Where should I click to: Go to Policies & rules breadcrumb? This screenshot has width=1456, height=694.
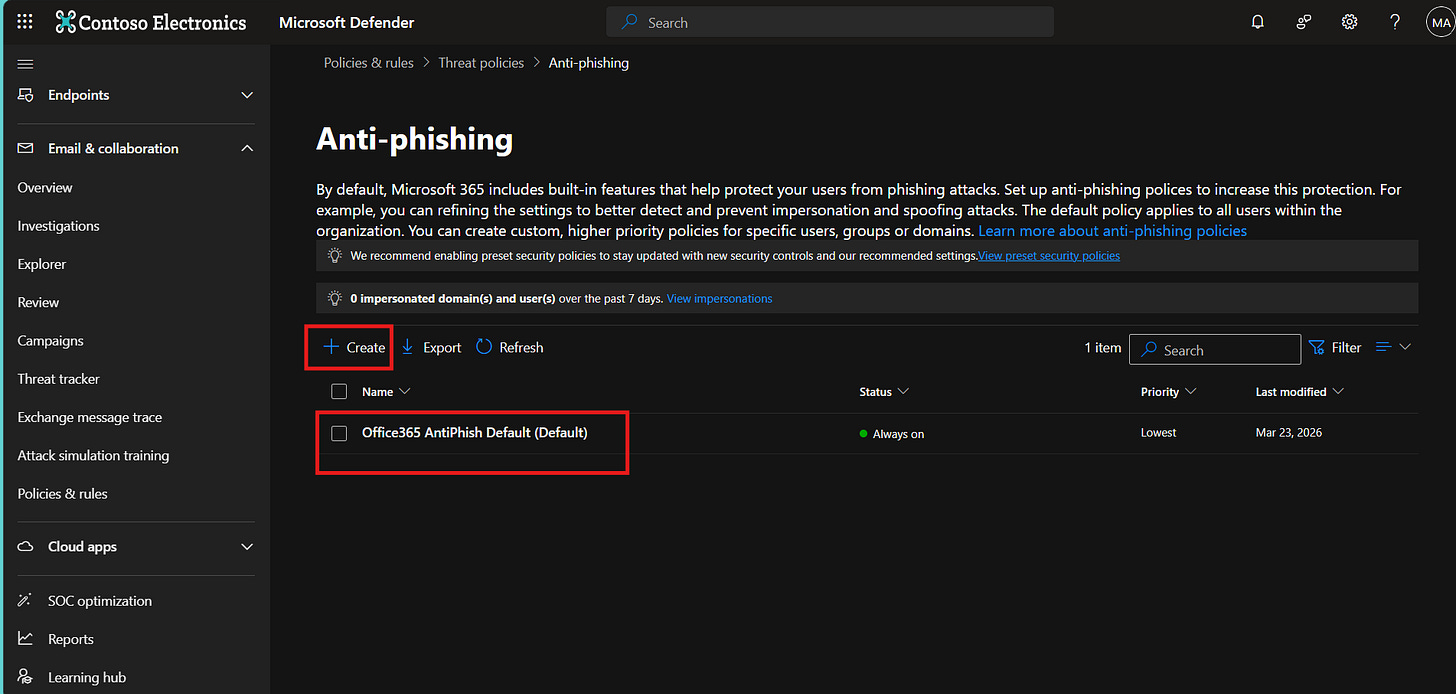tap(369, 63)
